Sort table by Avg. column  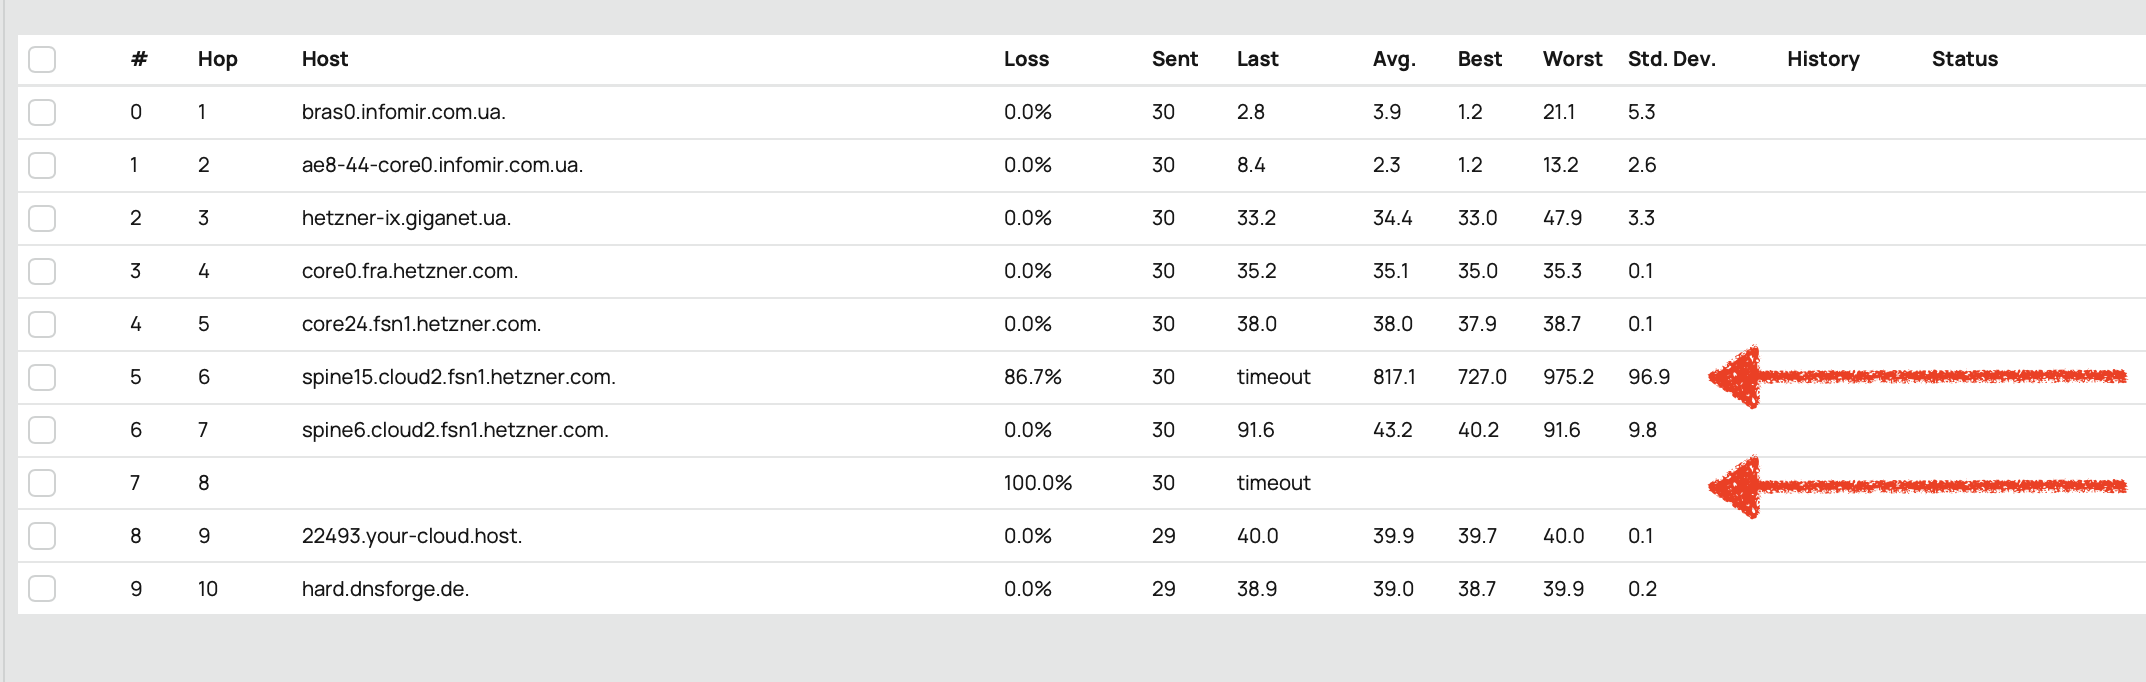[1394, 59]
